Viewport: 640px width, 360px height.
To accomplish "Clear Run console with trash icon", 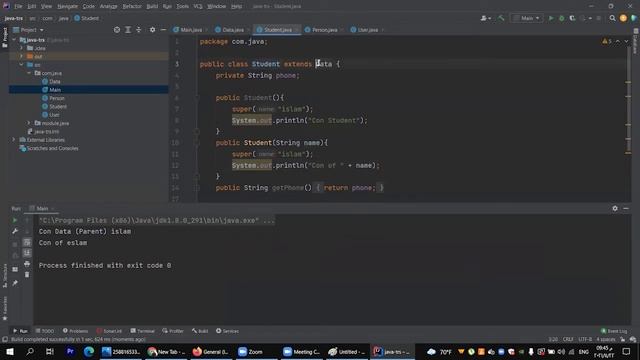I will (x=27, y=275).
